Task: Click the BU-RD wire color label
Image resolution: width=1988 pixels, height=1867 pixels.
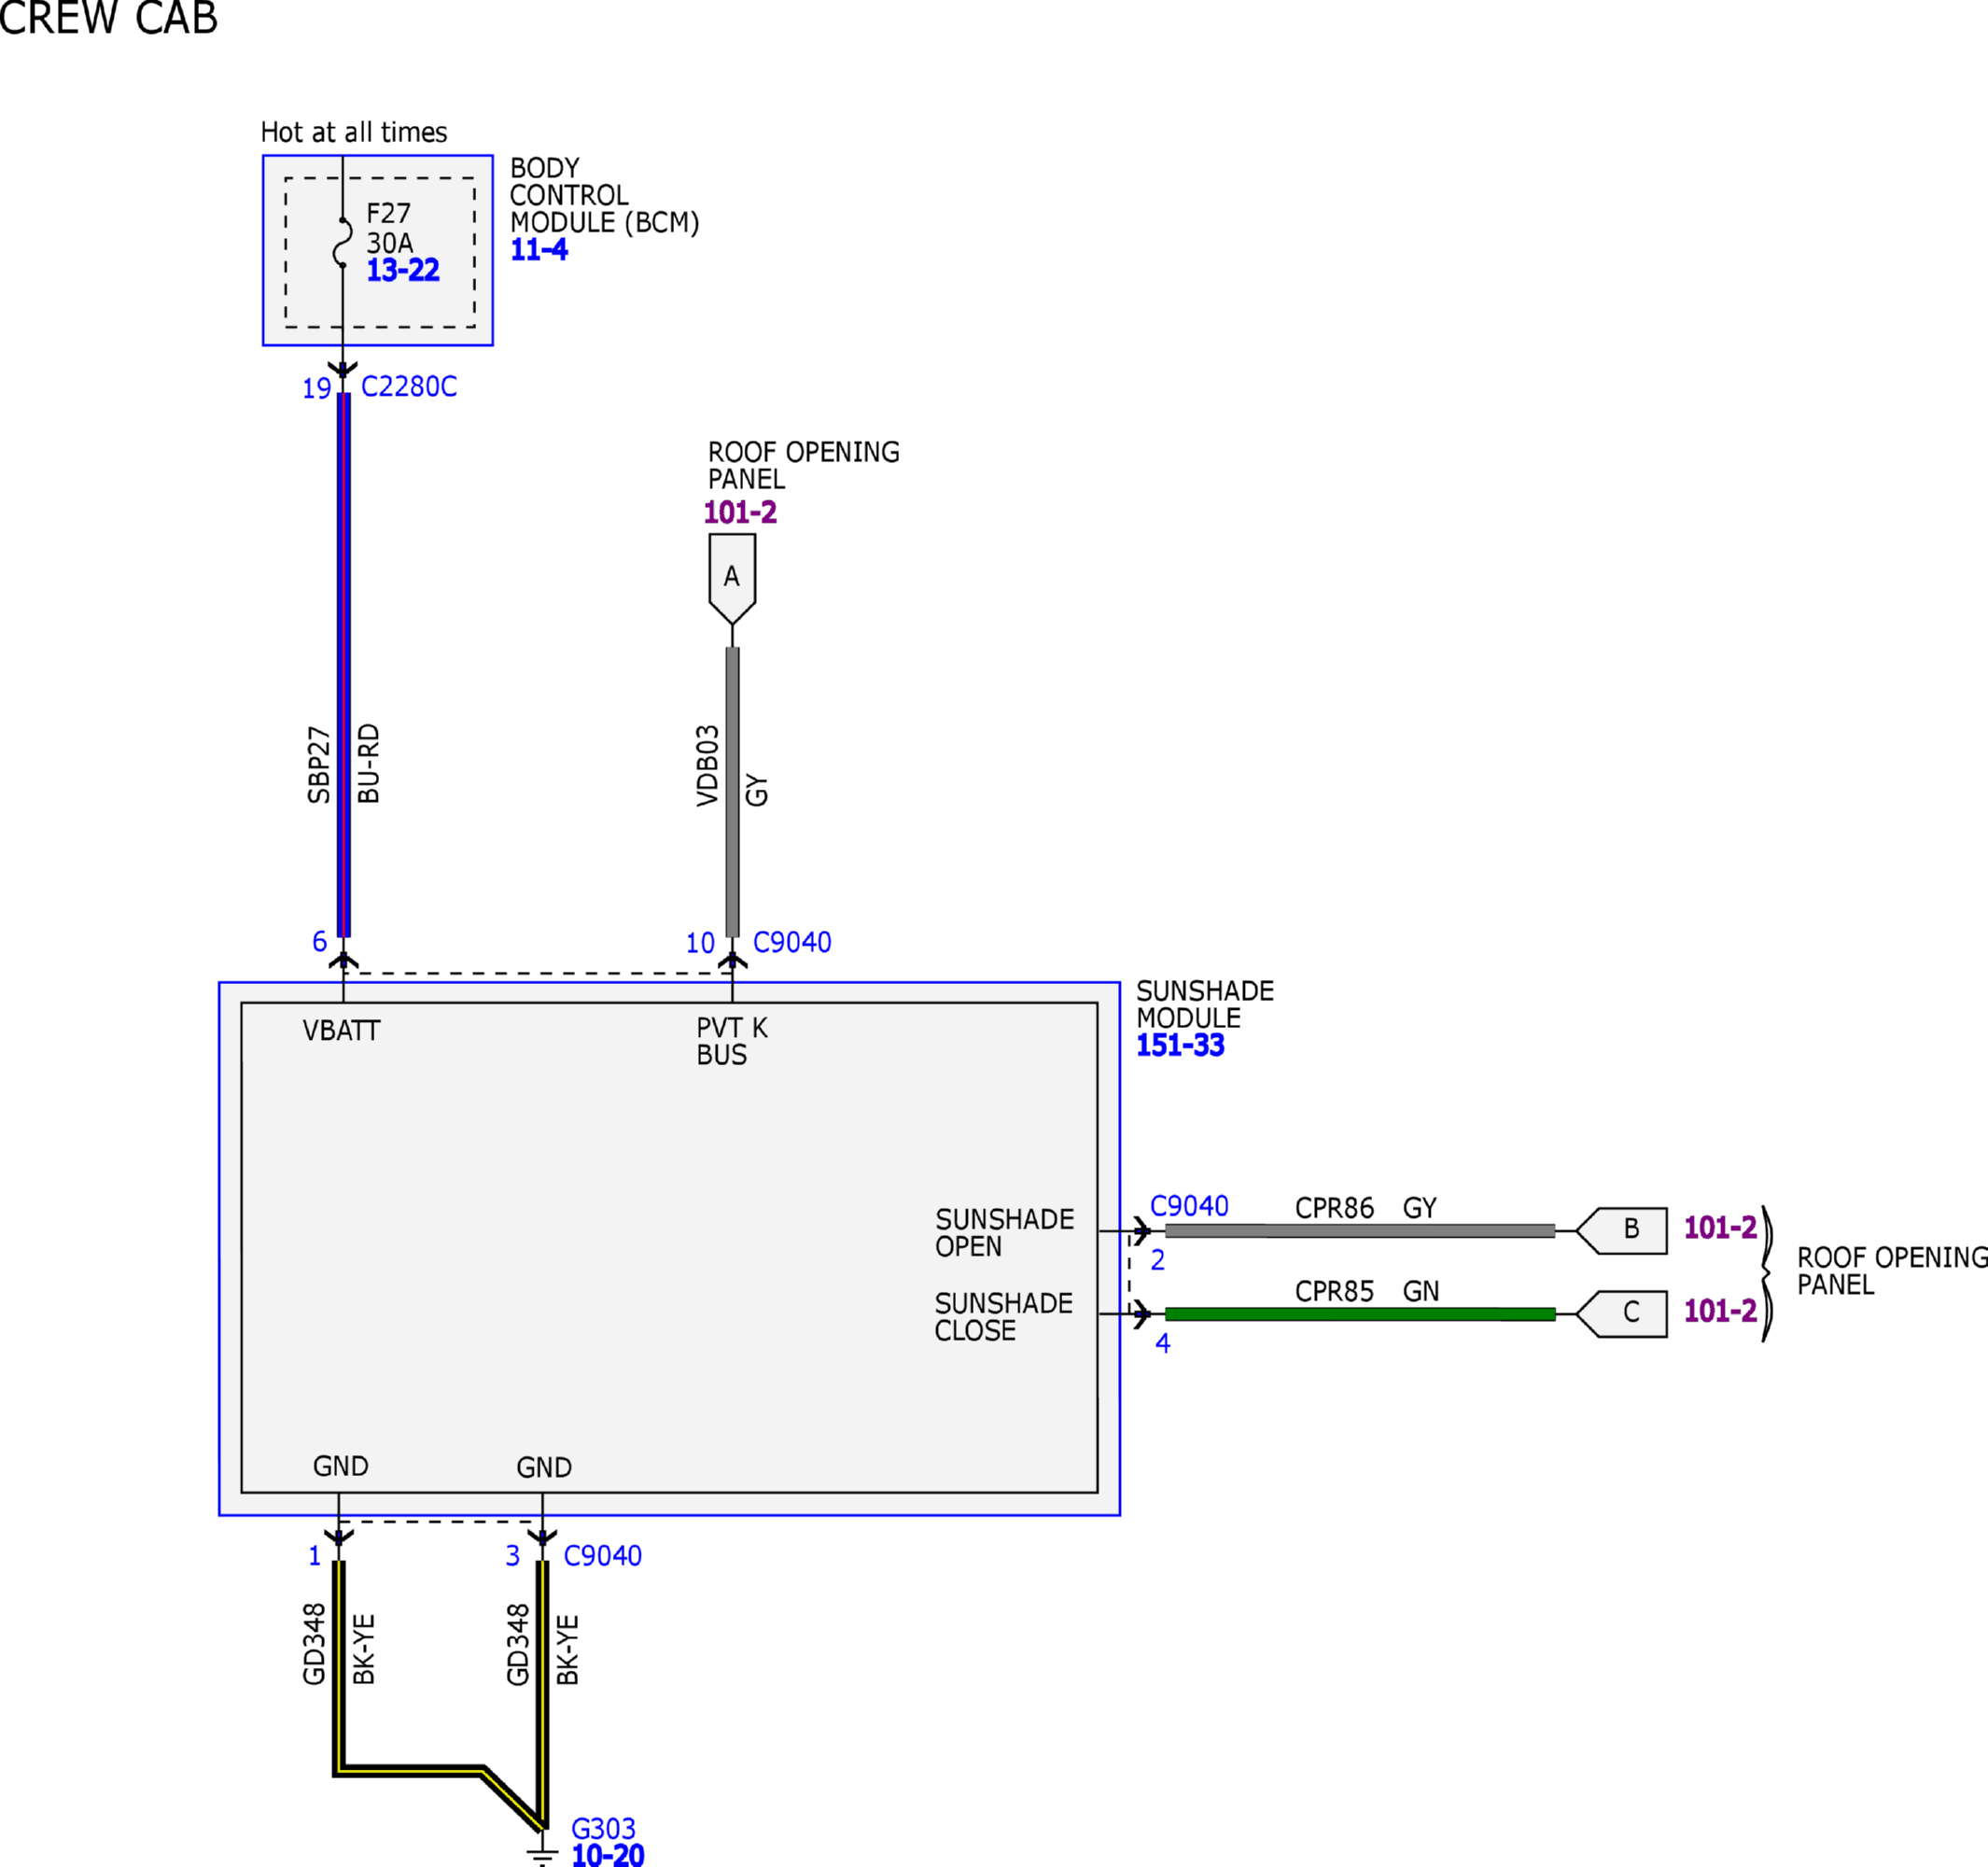Action: (x=369, y=764)
